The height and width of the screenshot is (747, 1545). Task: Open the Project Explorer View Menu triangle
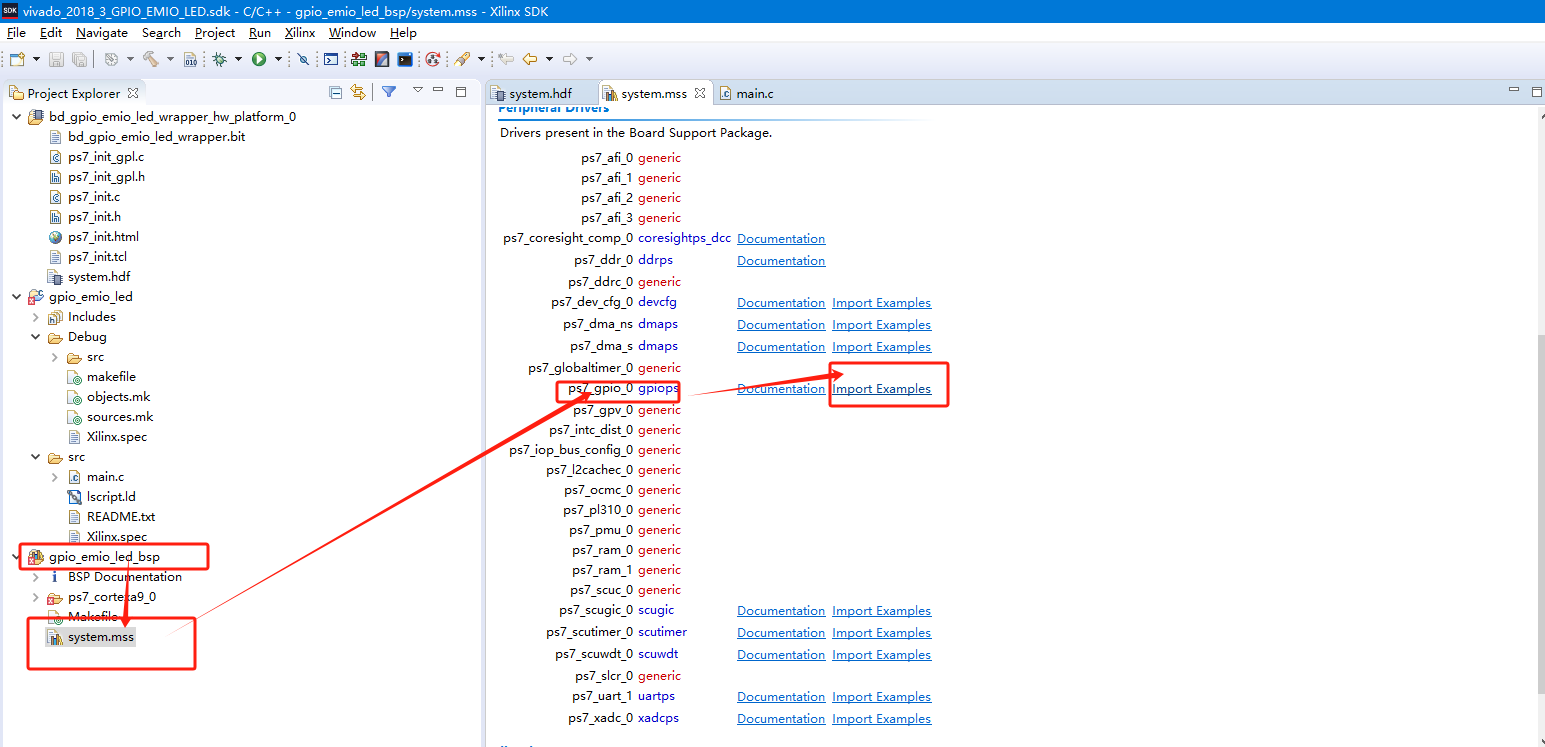[418, 90]
